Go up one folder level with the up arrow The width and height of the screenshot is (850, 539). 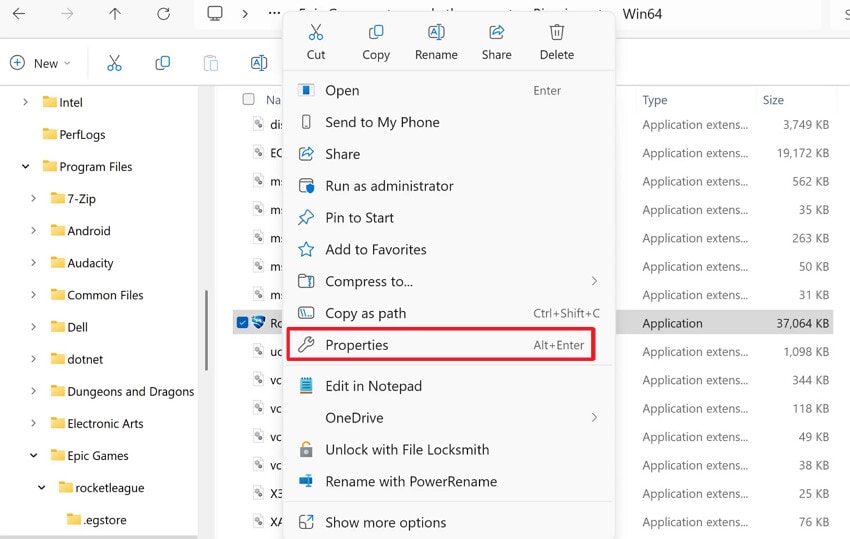[x=115, y=14]
